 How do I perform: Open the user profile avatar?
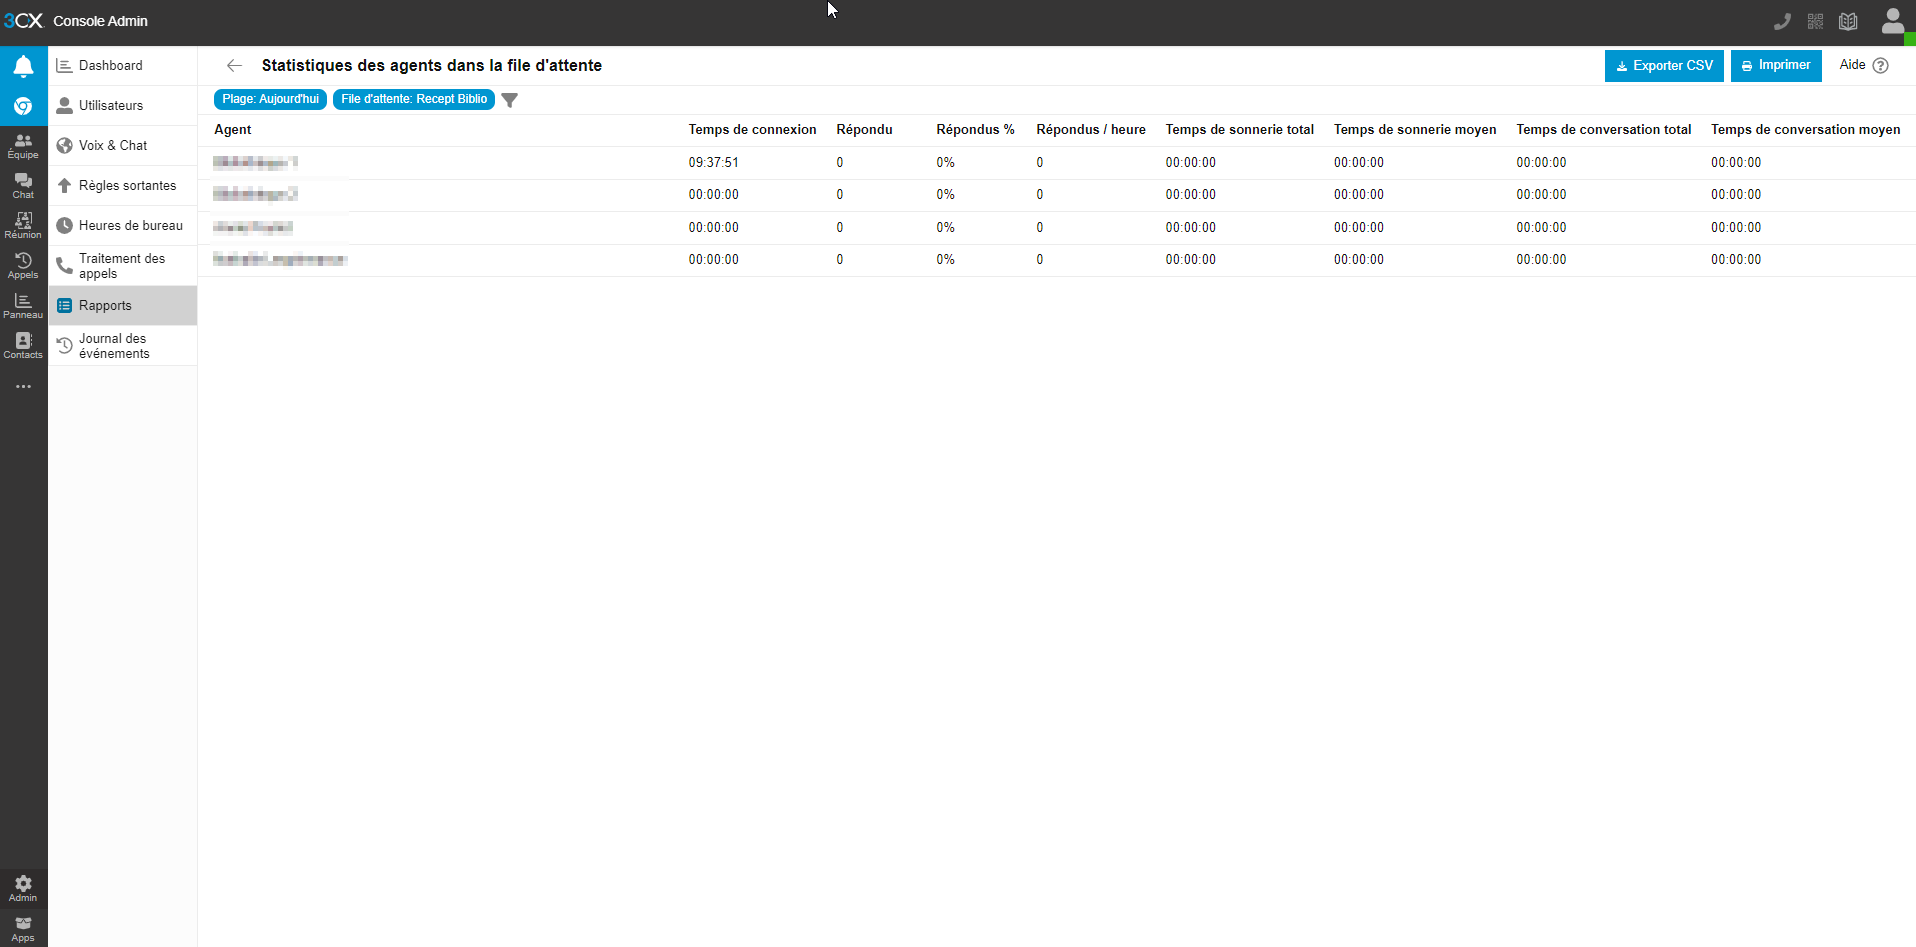[1893, 21]
